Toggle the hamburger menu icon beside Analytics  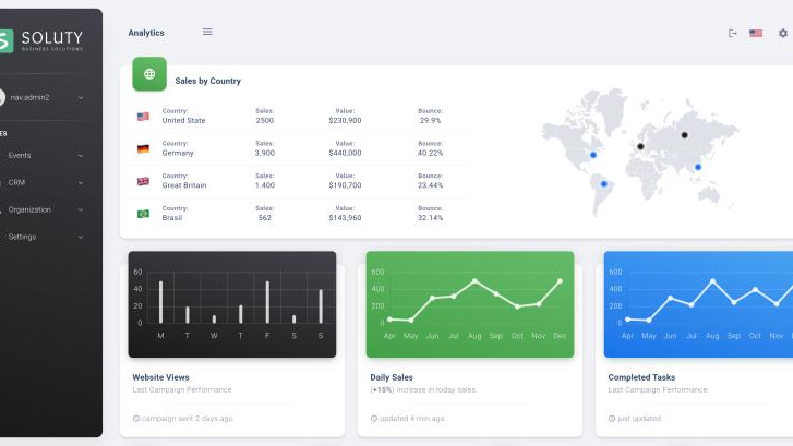click(207, 32)
